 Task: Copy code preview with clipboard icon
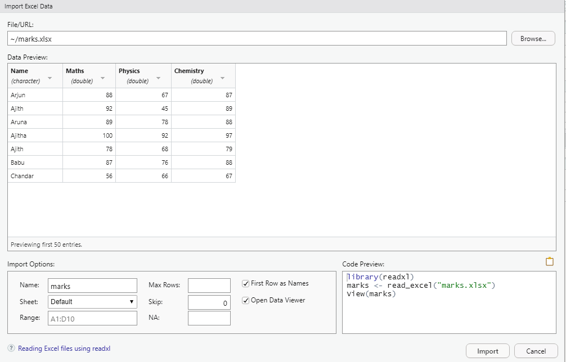[549, 262]
